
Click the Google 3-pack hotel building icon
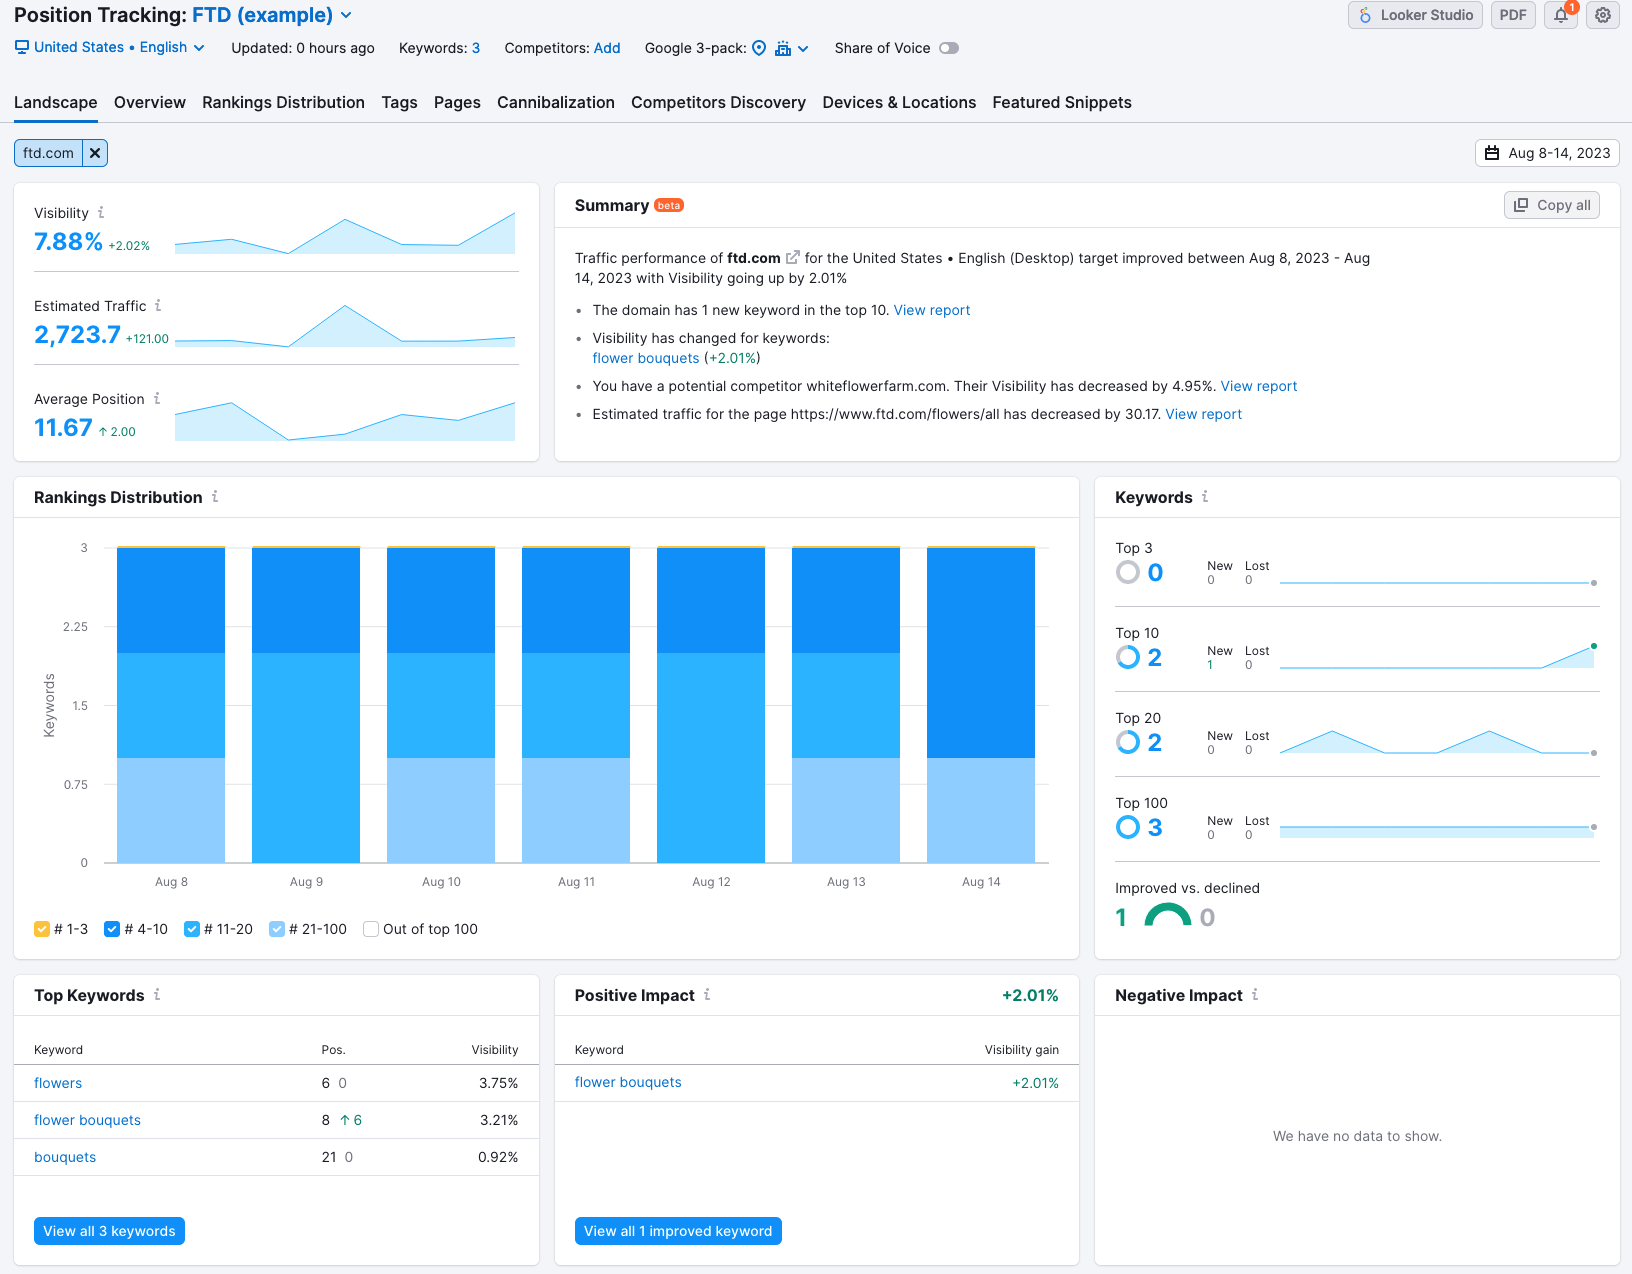(783, 48)
